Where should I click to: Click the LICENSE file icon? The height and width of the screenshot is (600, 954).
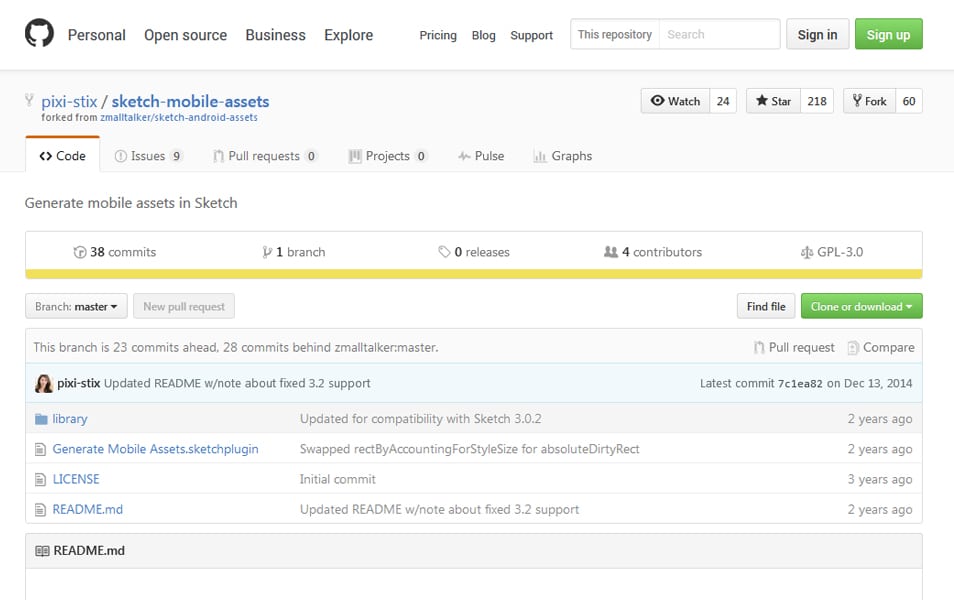click(x=40, y=480)
